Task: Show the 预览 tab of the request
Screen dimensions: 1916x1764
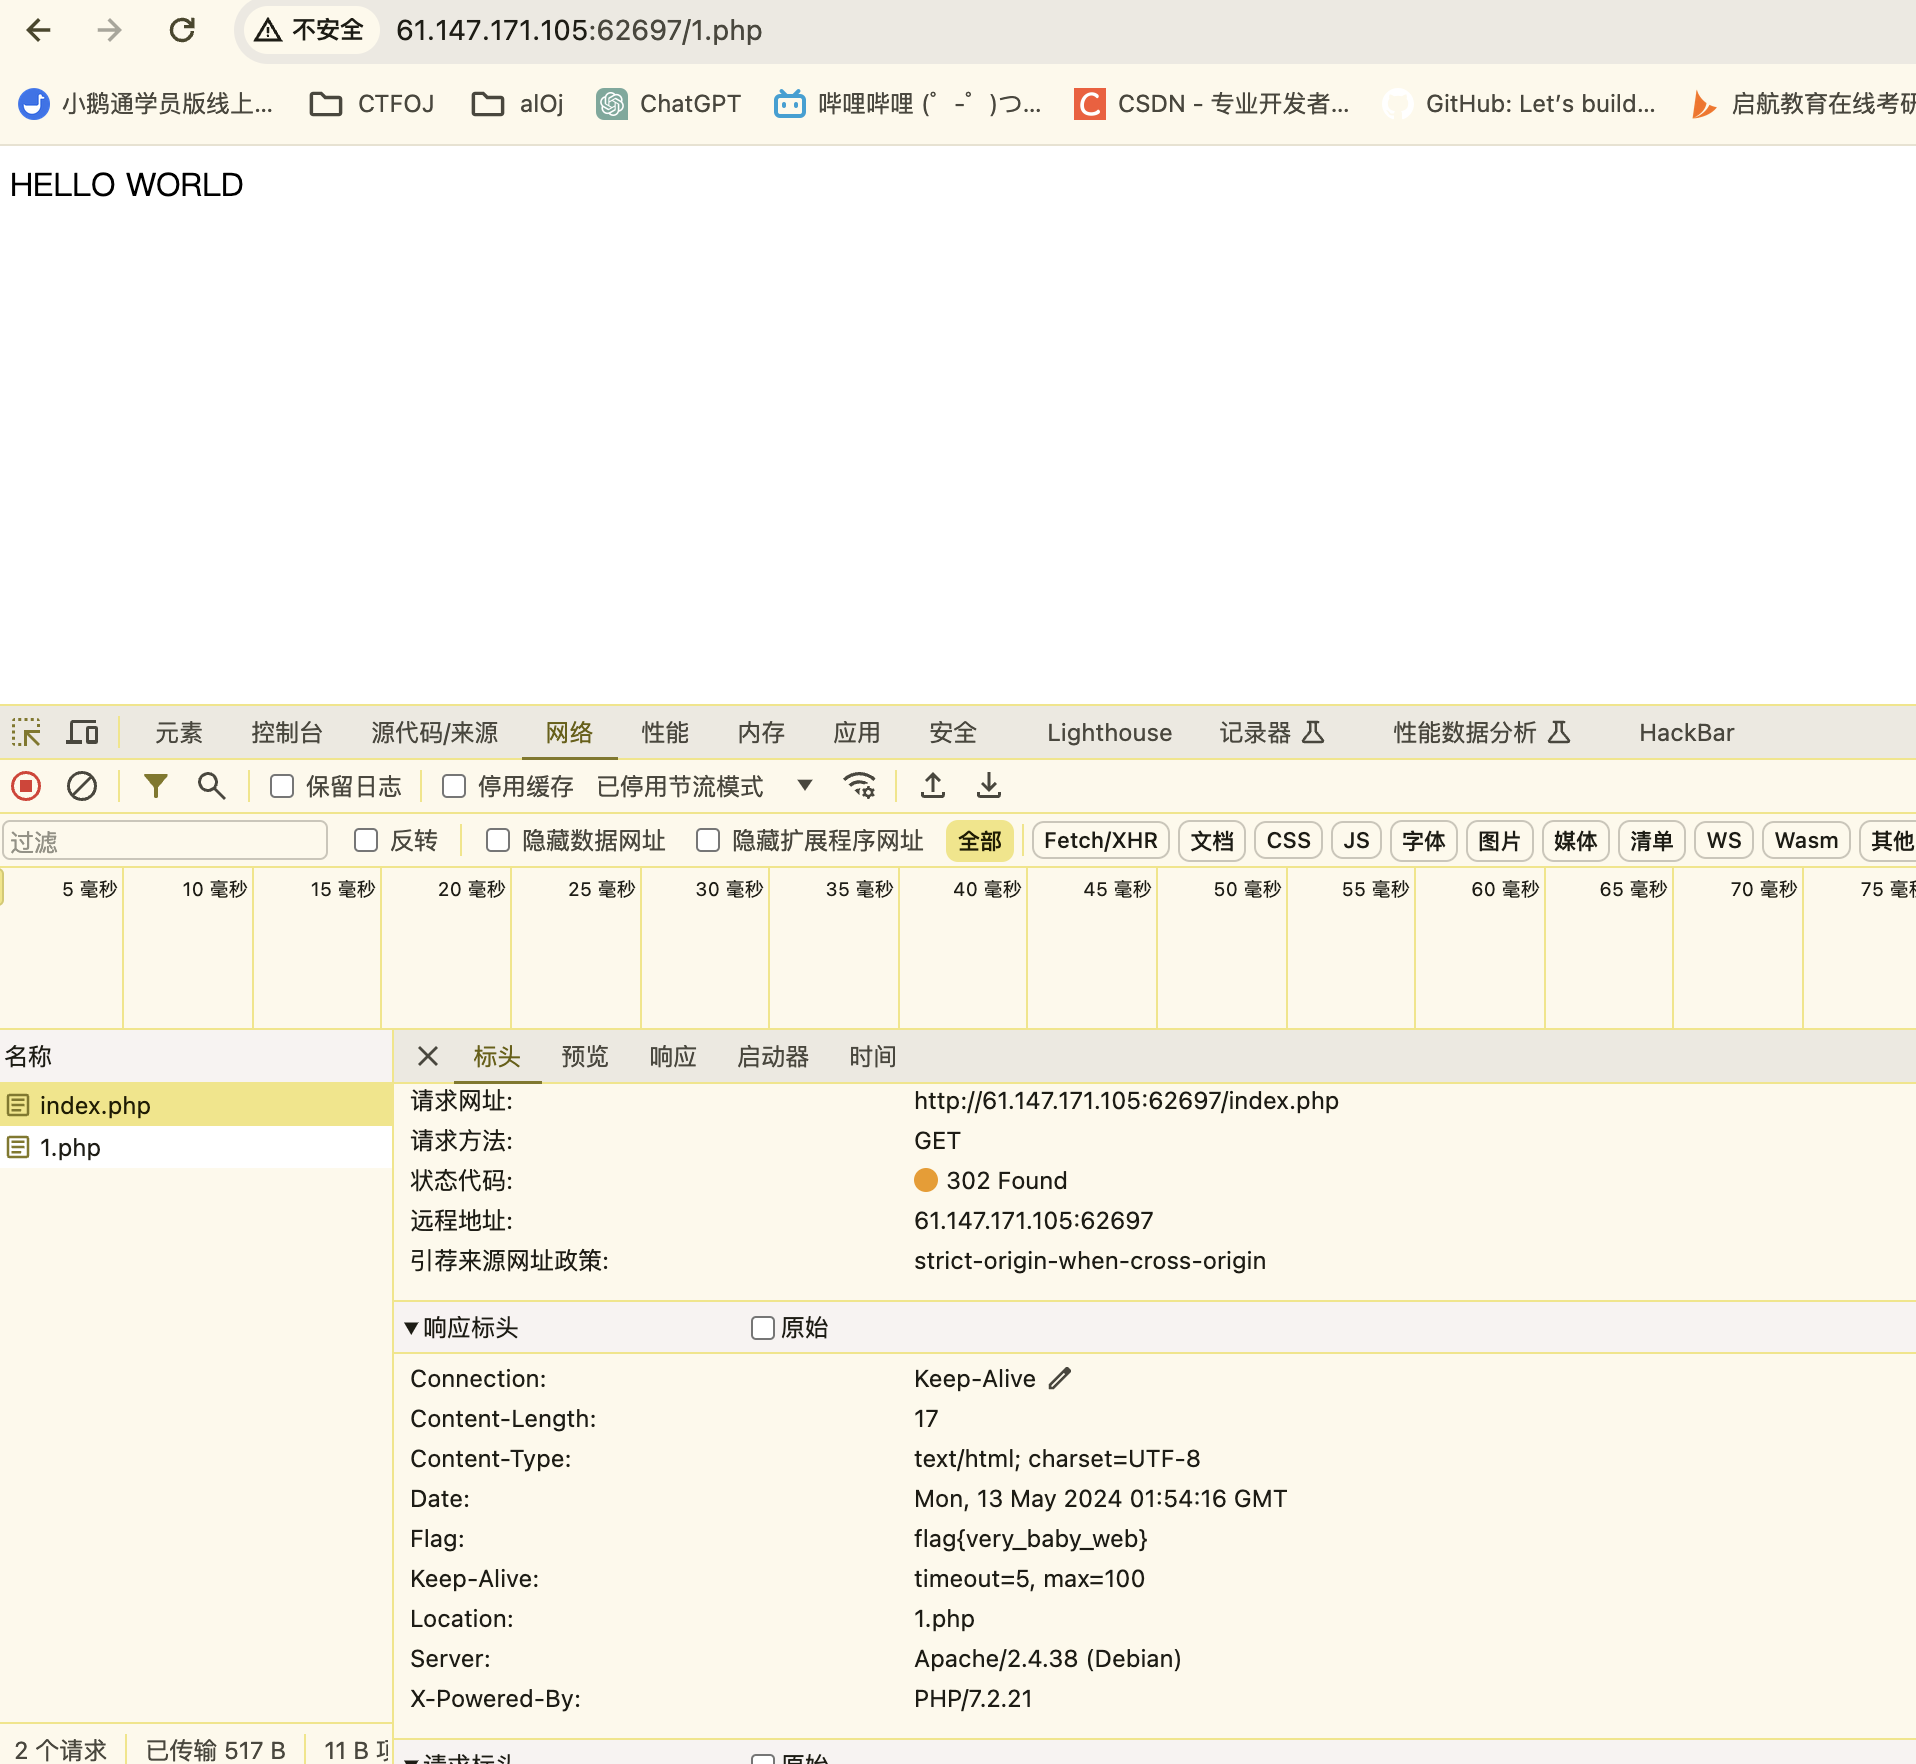Action: 585,1056
